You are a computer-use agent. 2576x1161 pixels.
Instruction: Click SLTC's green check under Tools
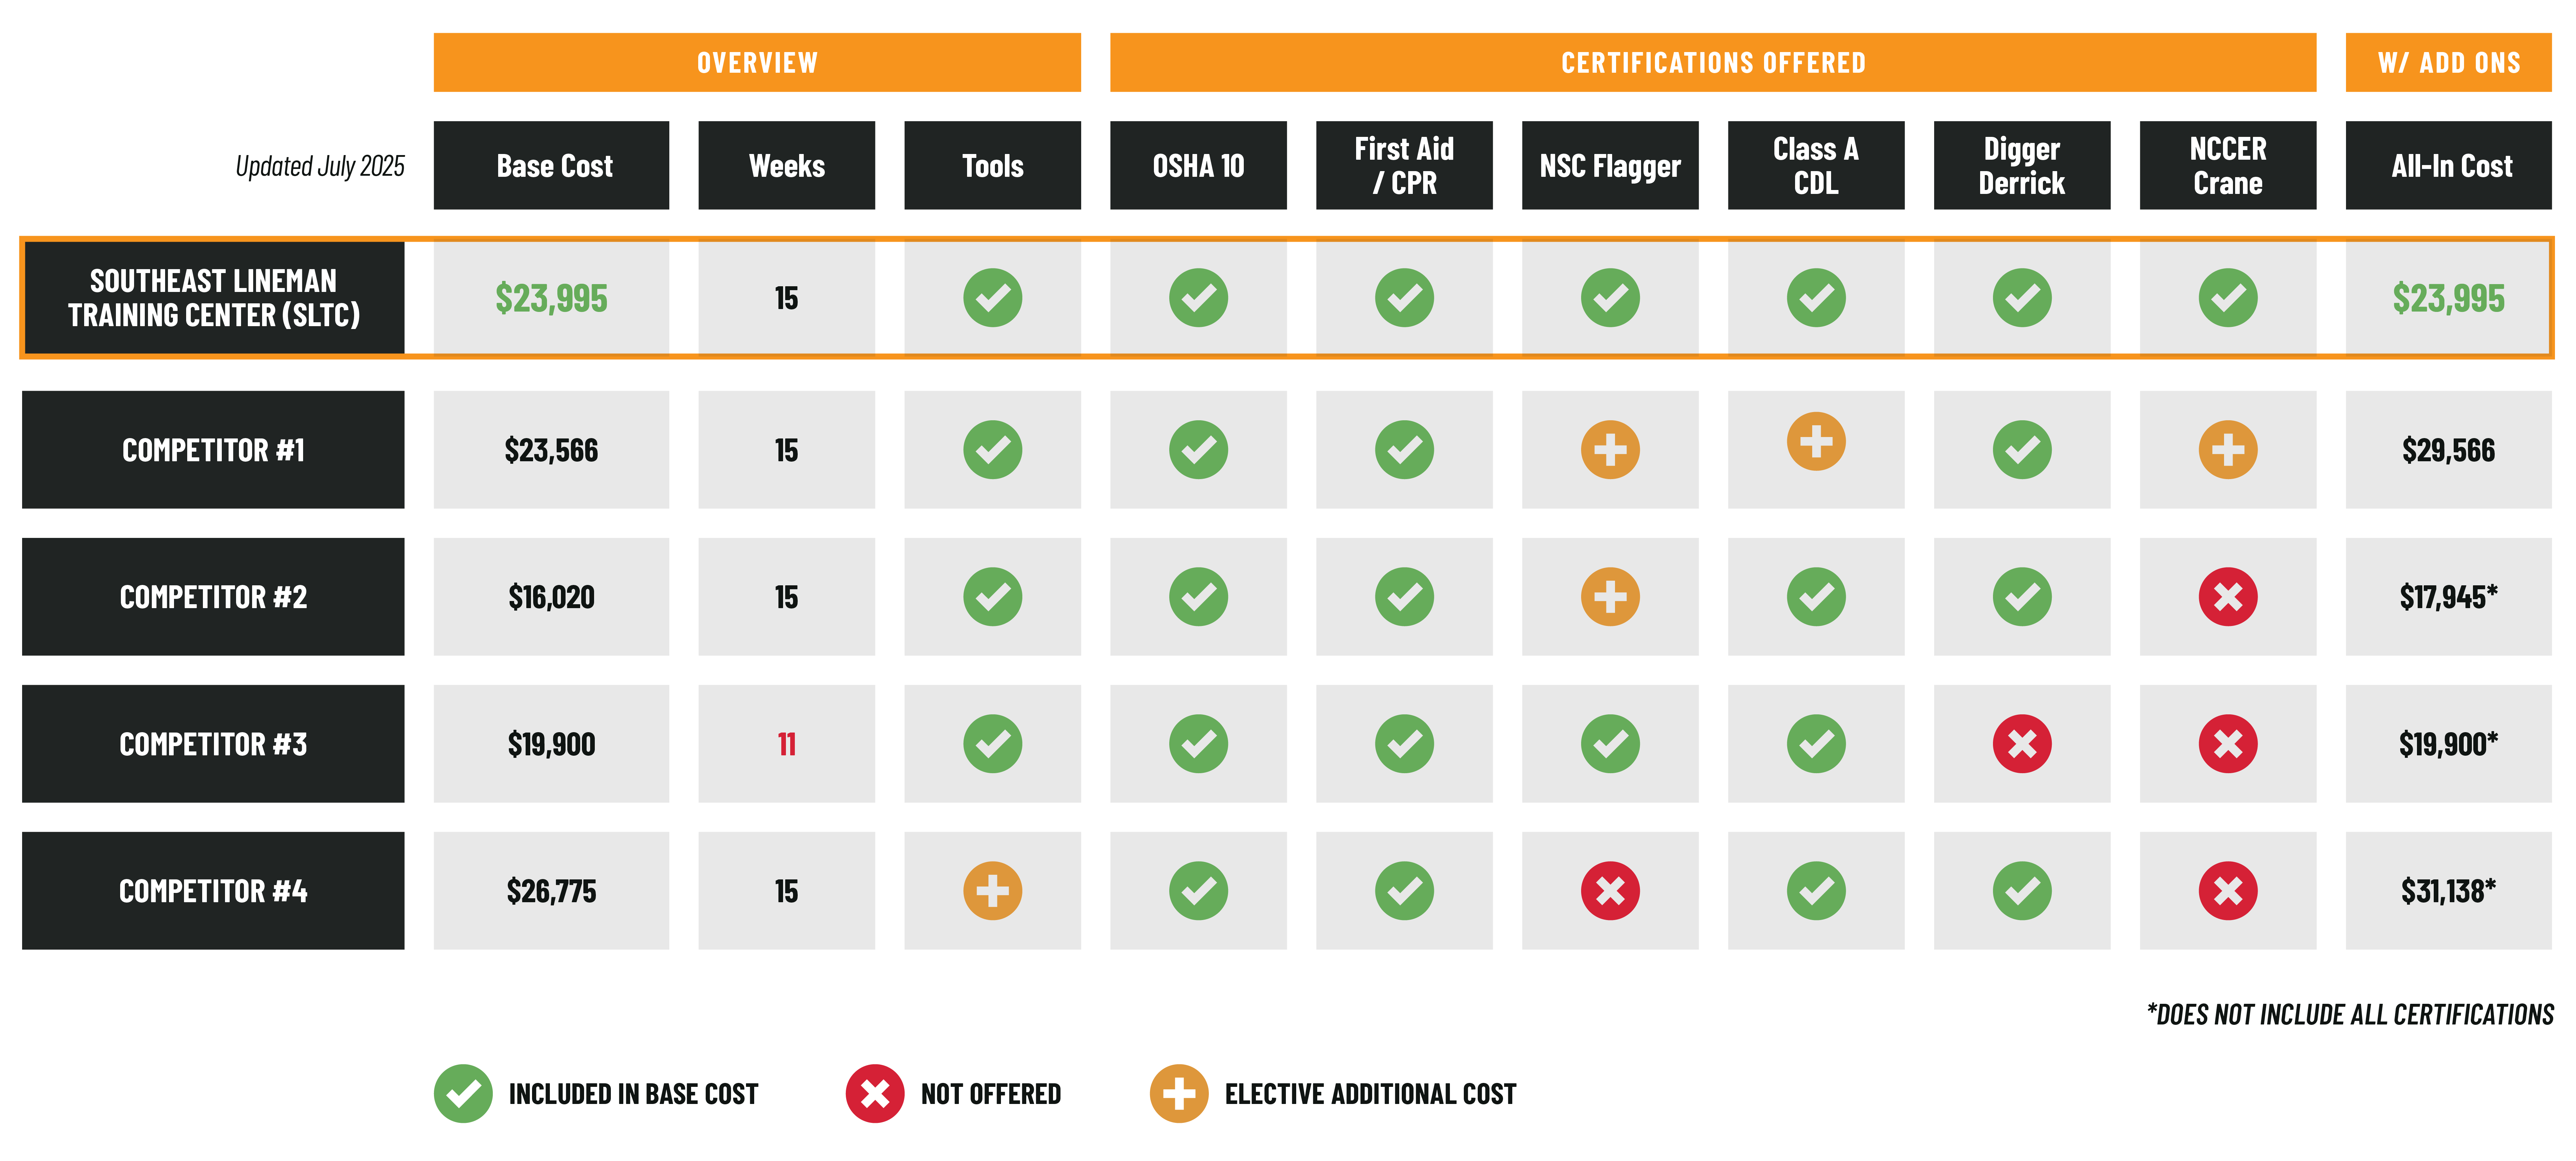pyautogui.click(x=992, y=298)
